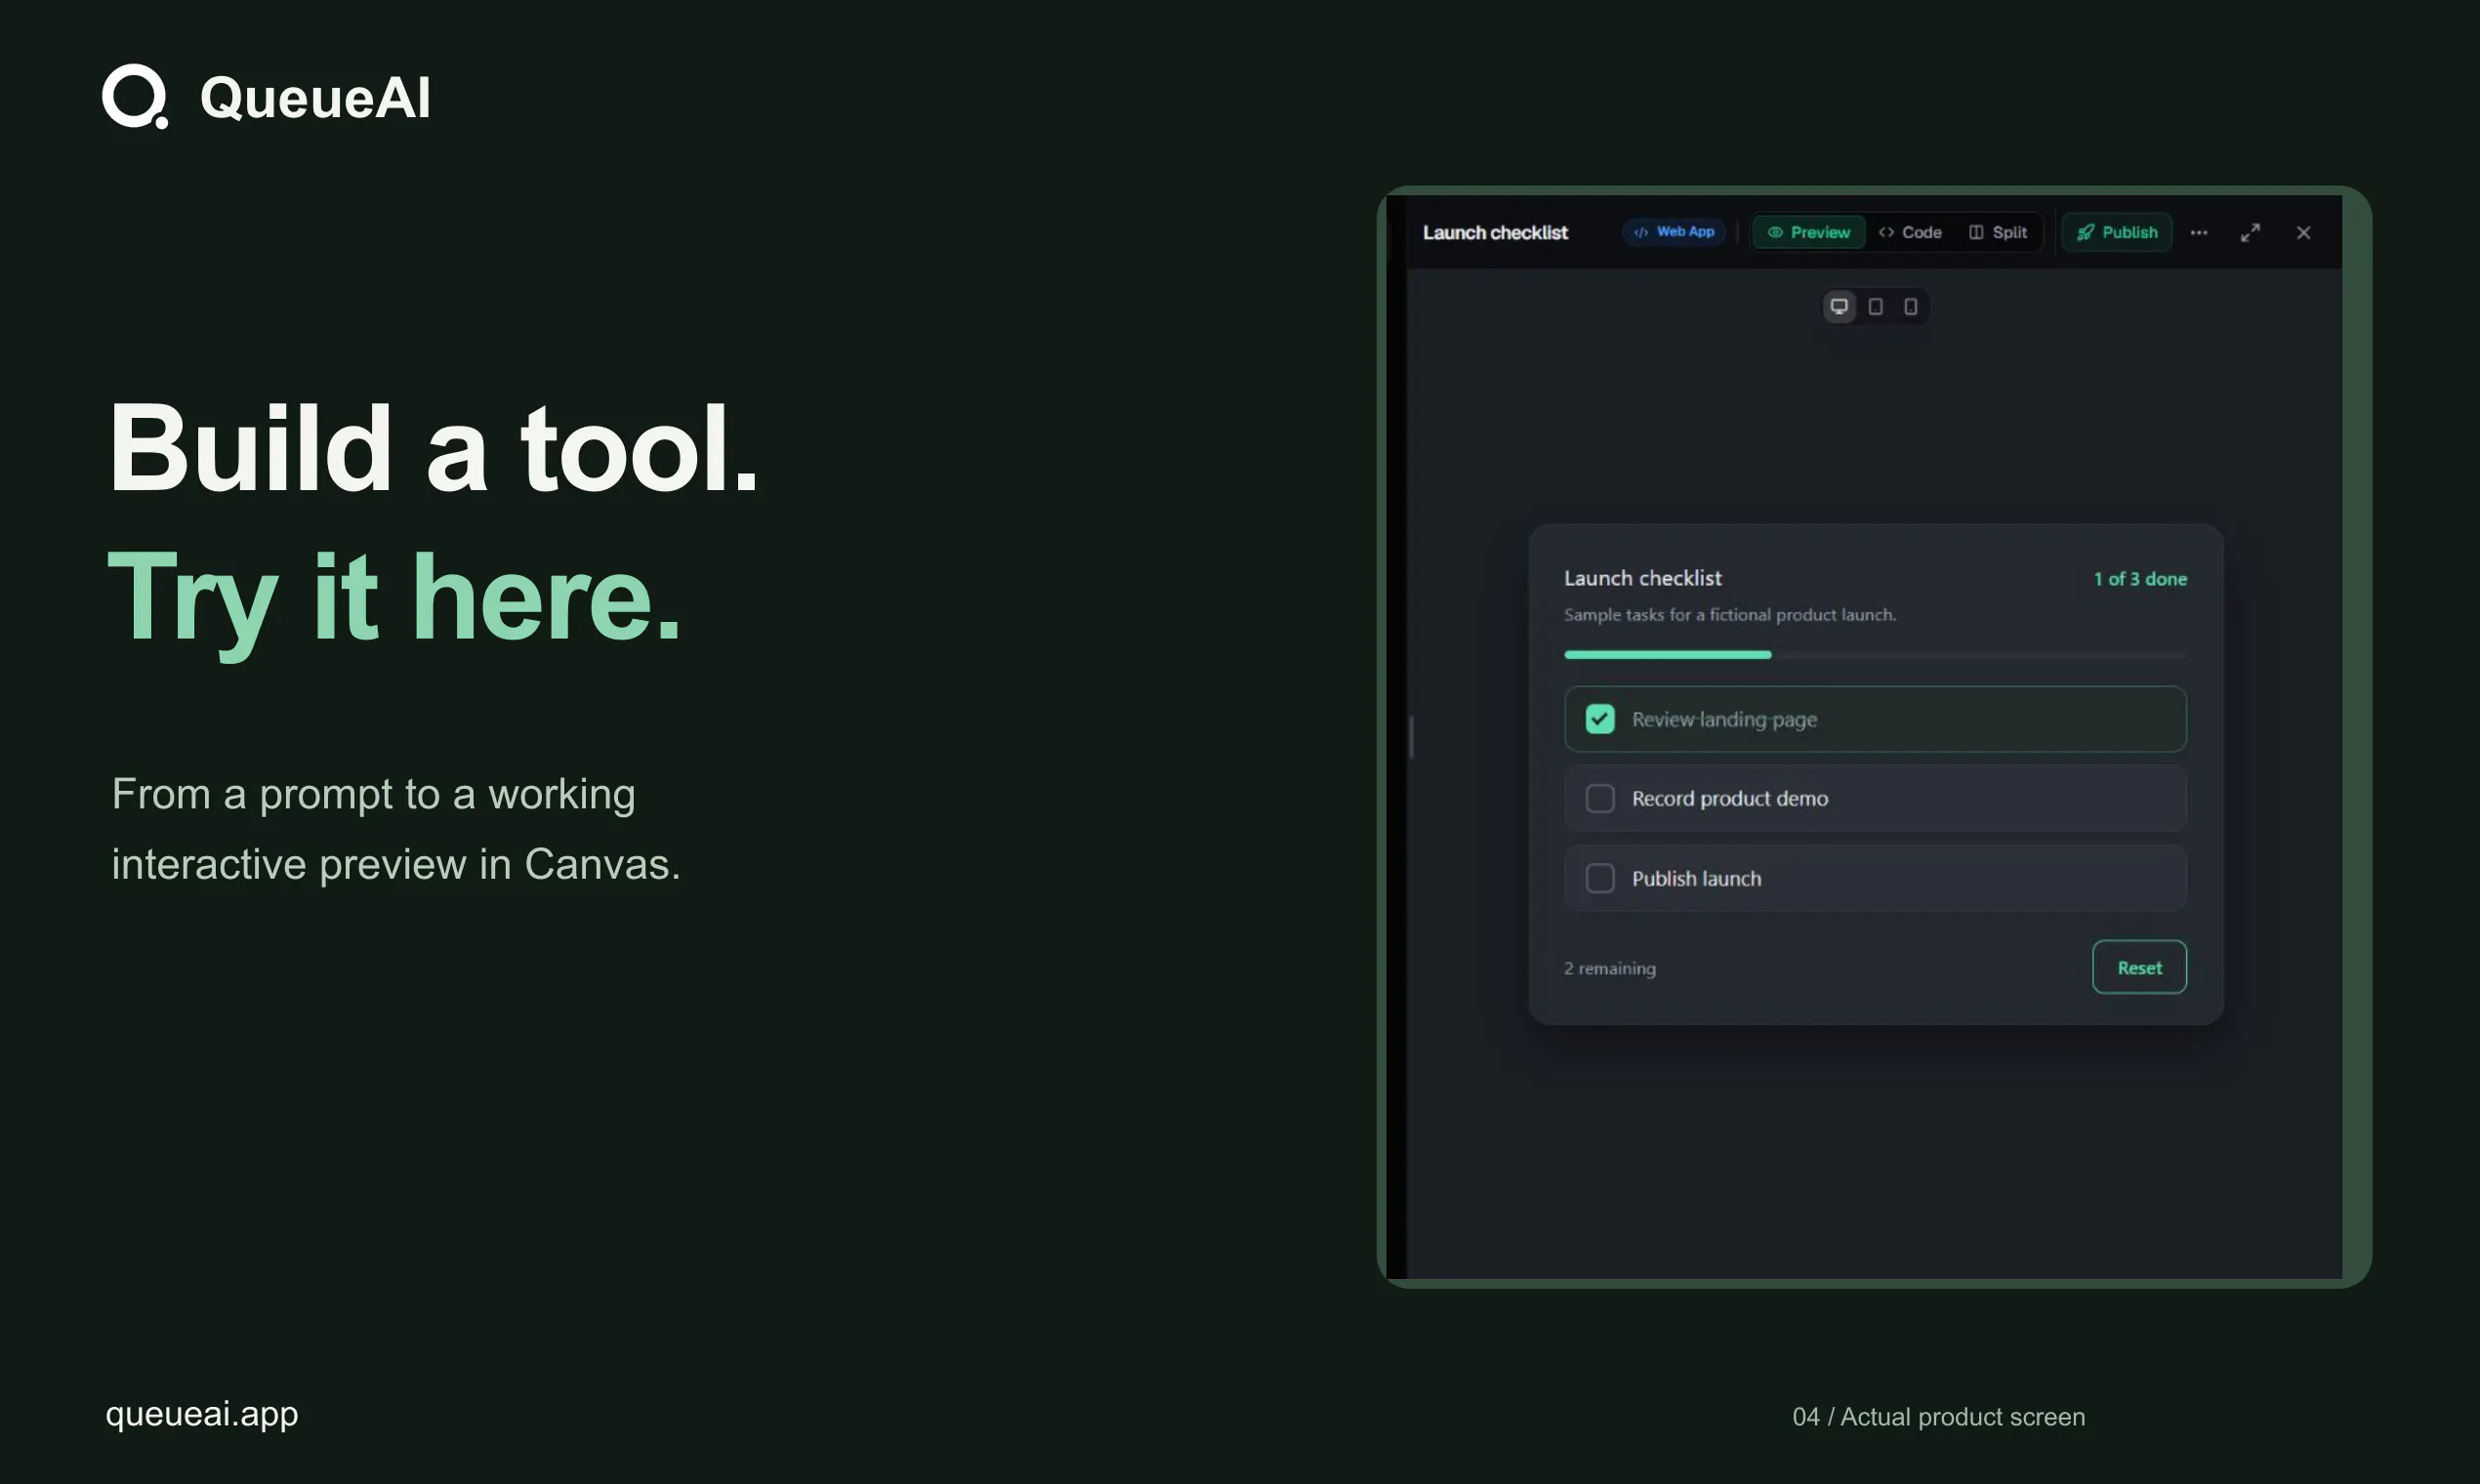Click the 'Sample tasks for a fictional product launch.' text

click(1729, 614)
